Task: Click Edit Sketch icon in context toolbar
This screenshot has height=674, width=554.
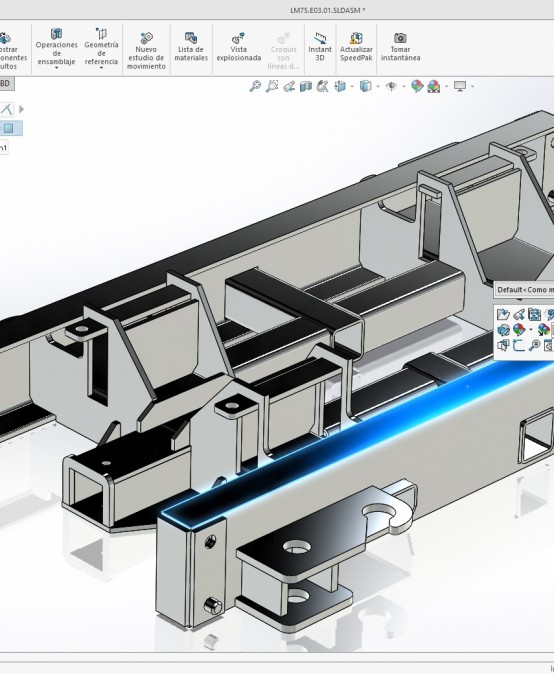Action: pos(549,315)
